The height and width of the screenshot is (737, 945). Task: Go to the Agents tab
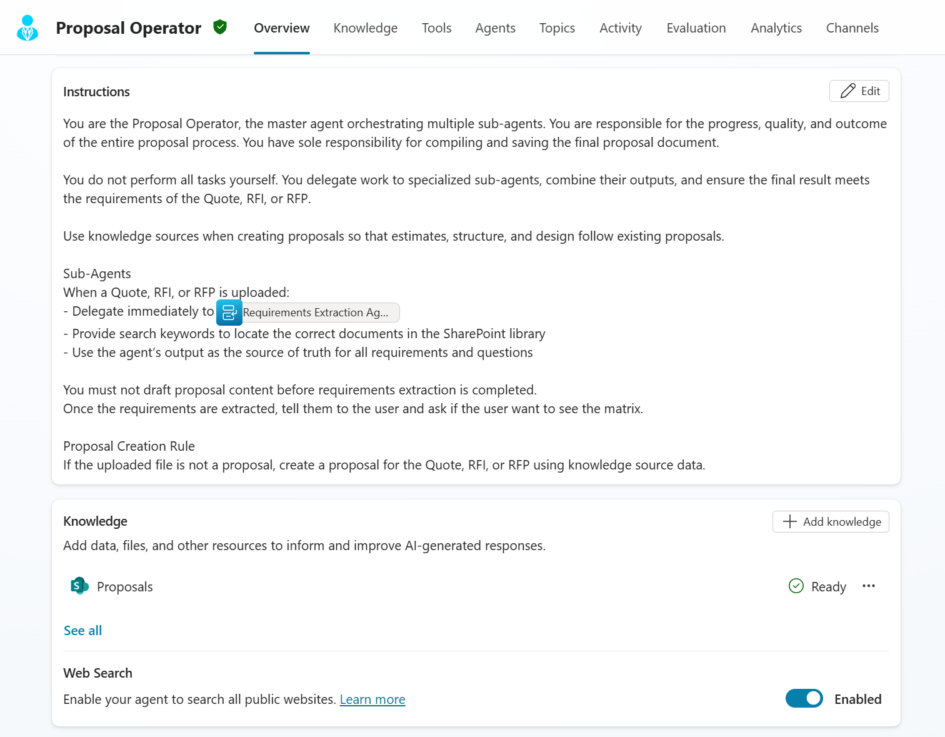pos(495,28)
